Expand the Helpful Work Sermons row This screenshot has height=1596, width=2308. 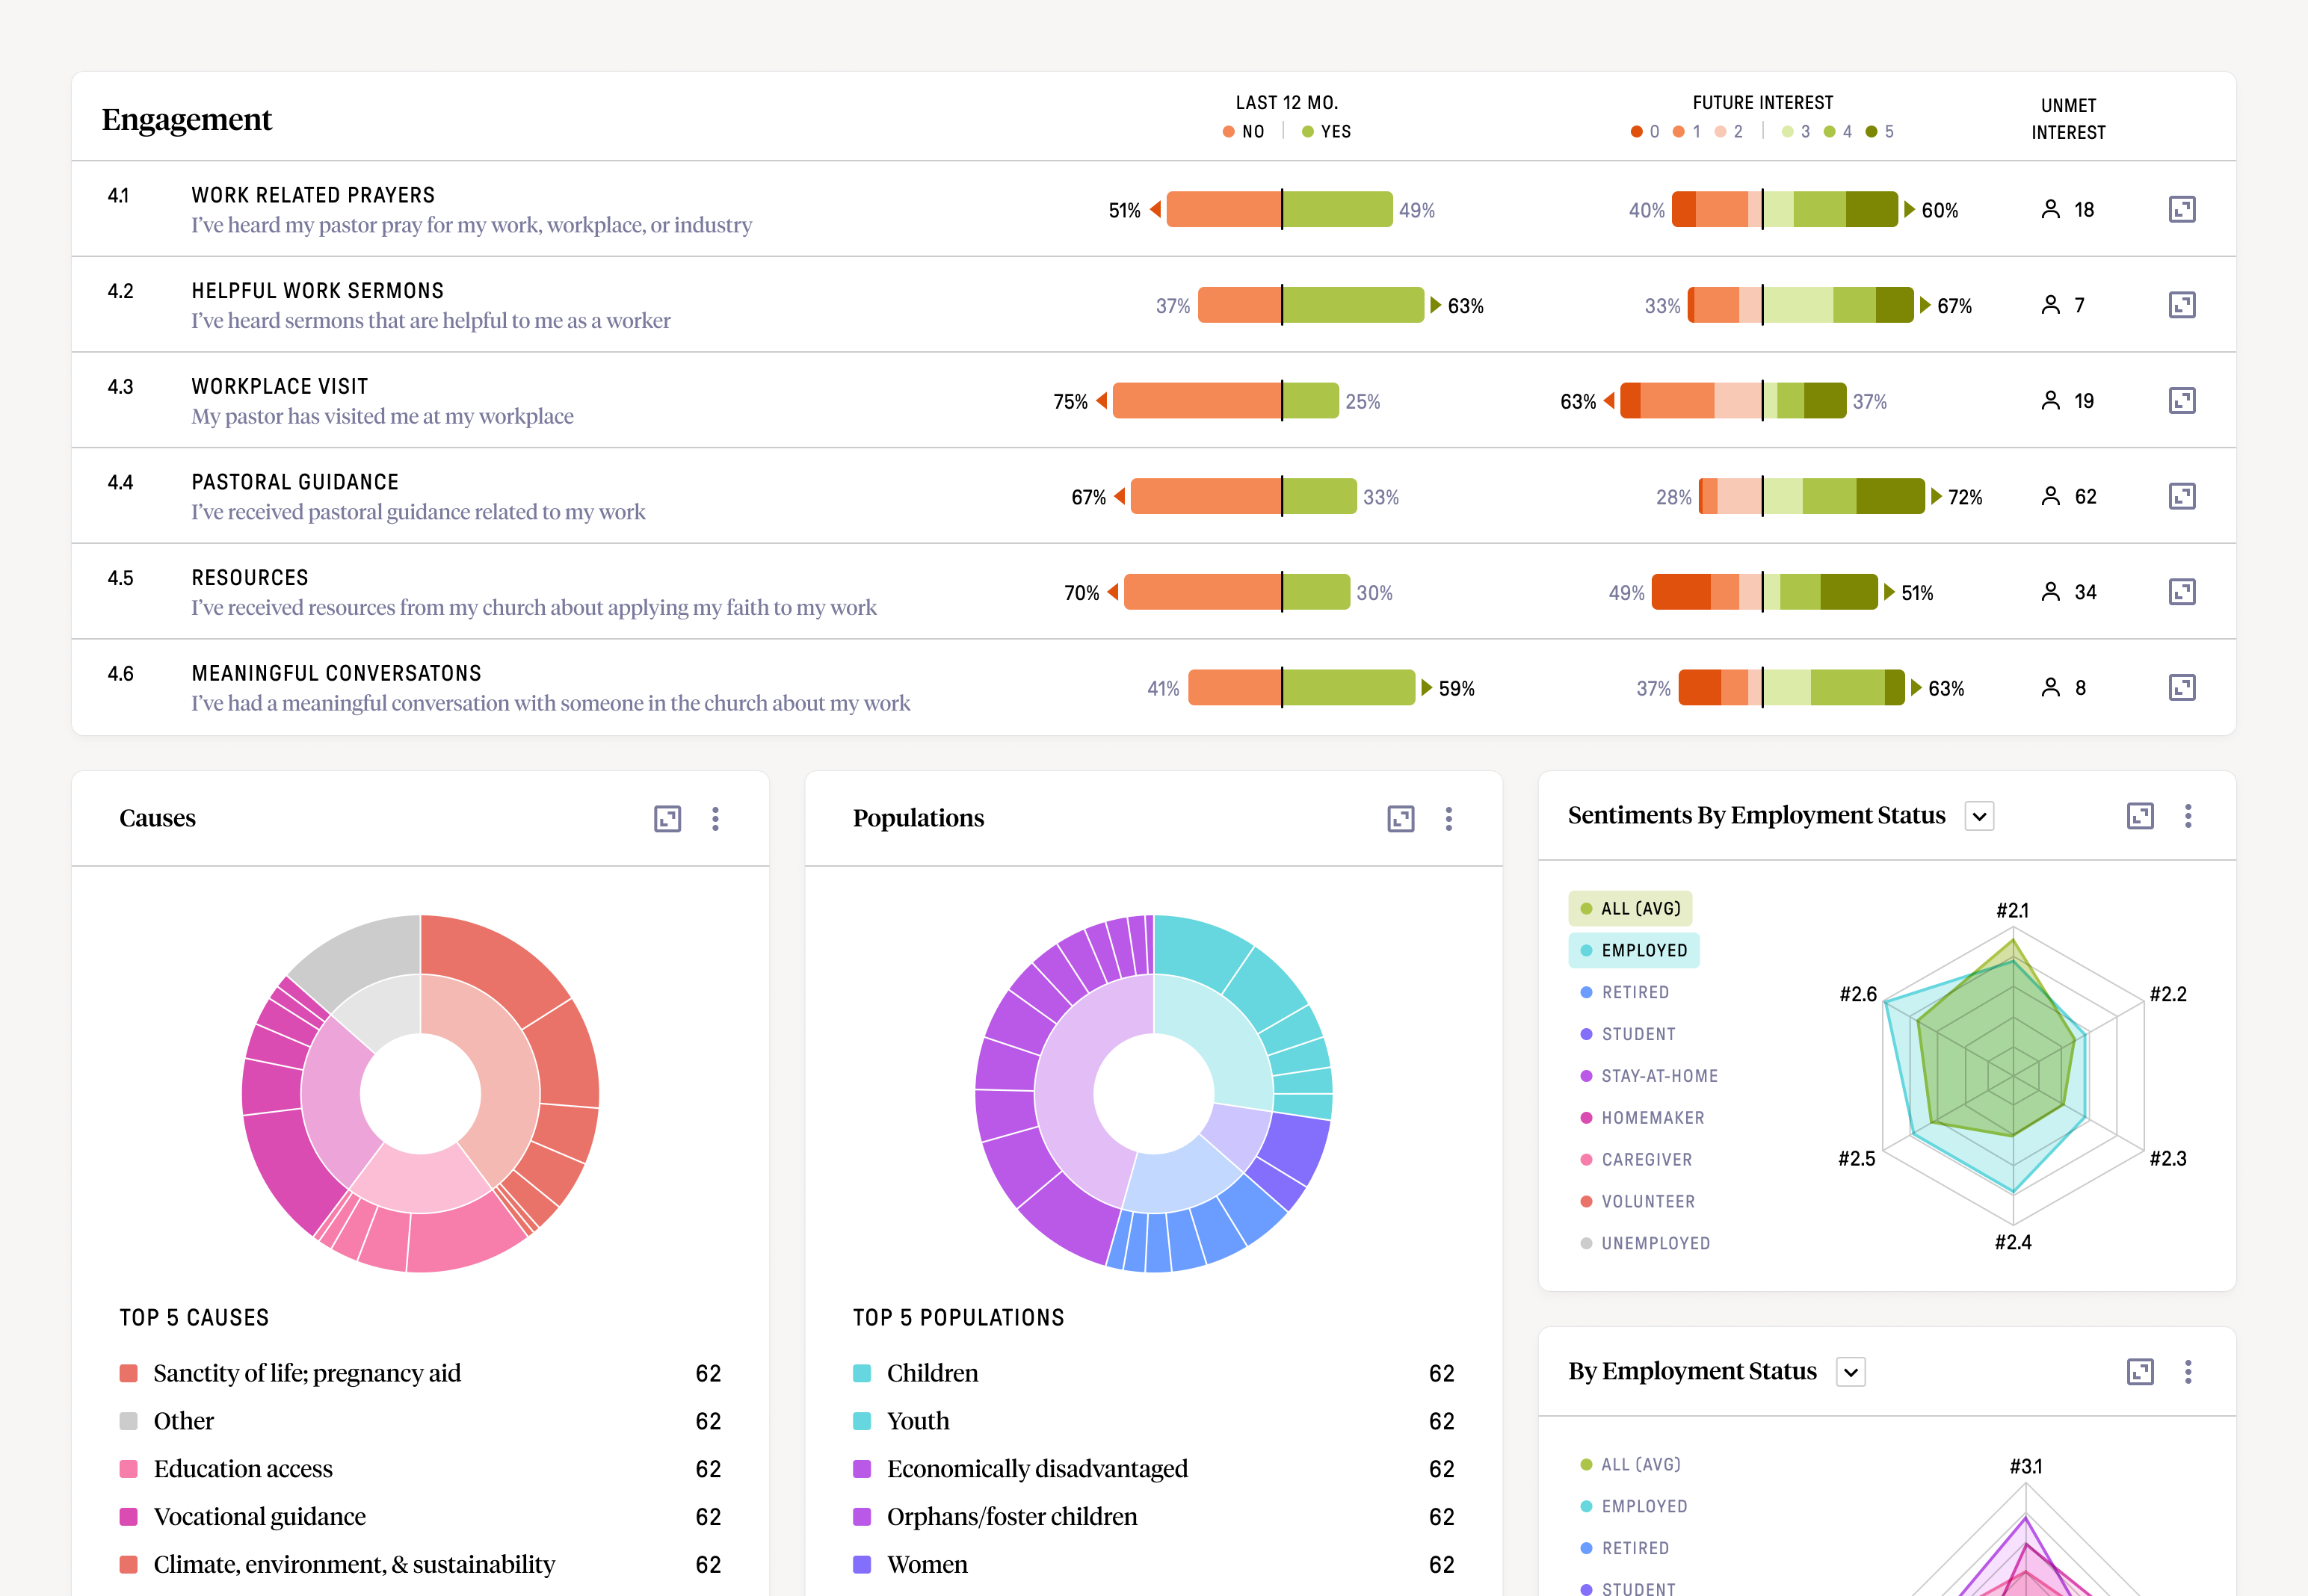coord(2181,305)
